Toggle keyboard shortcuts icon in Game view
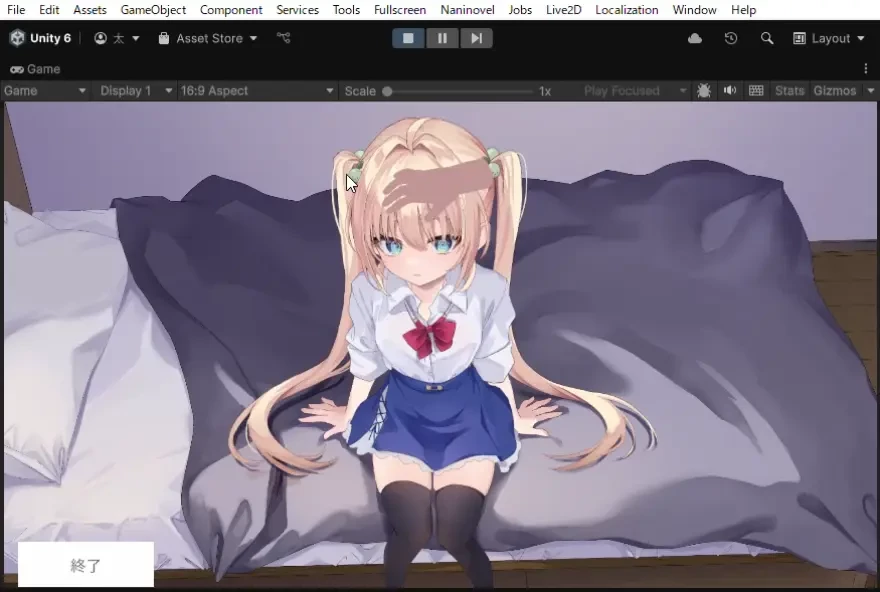The width and height of the screenshot is (880, 592). tap(756, 90)
